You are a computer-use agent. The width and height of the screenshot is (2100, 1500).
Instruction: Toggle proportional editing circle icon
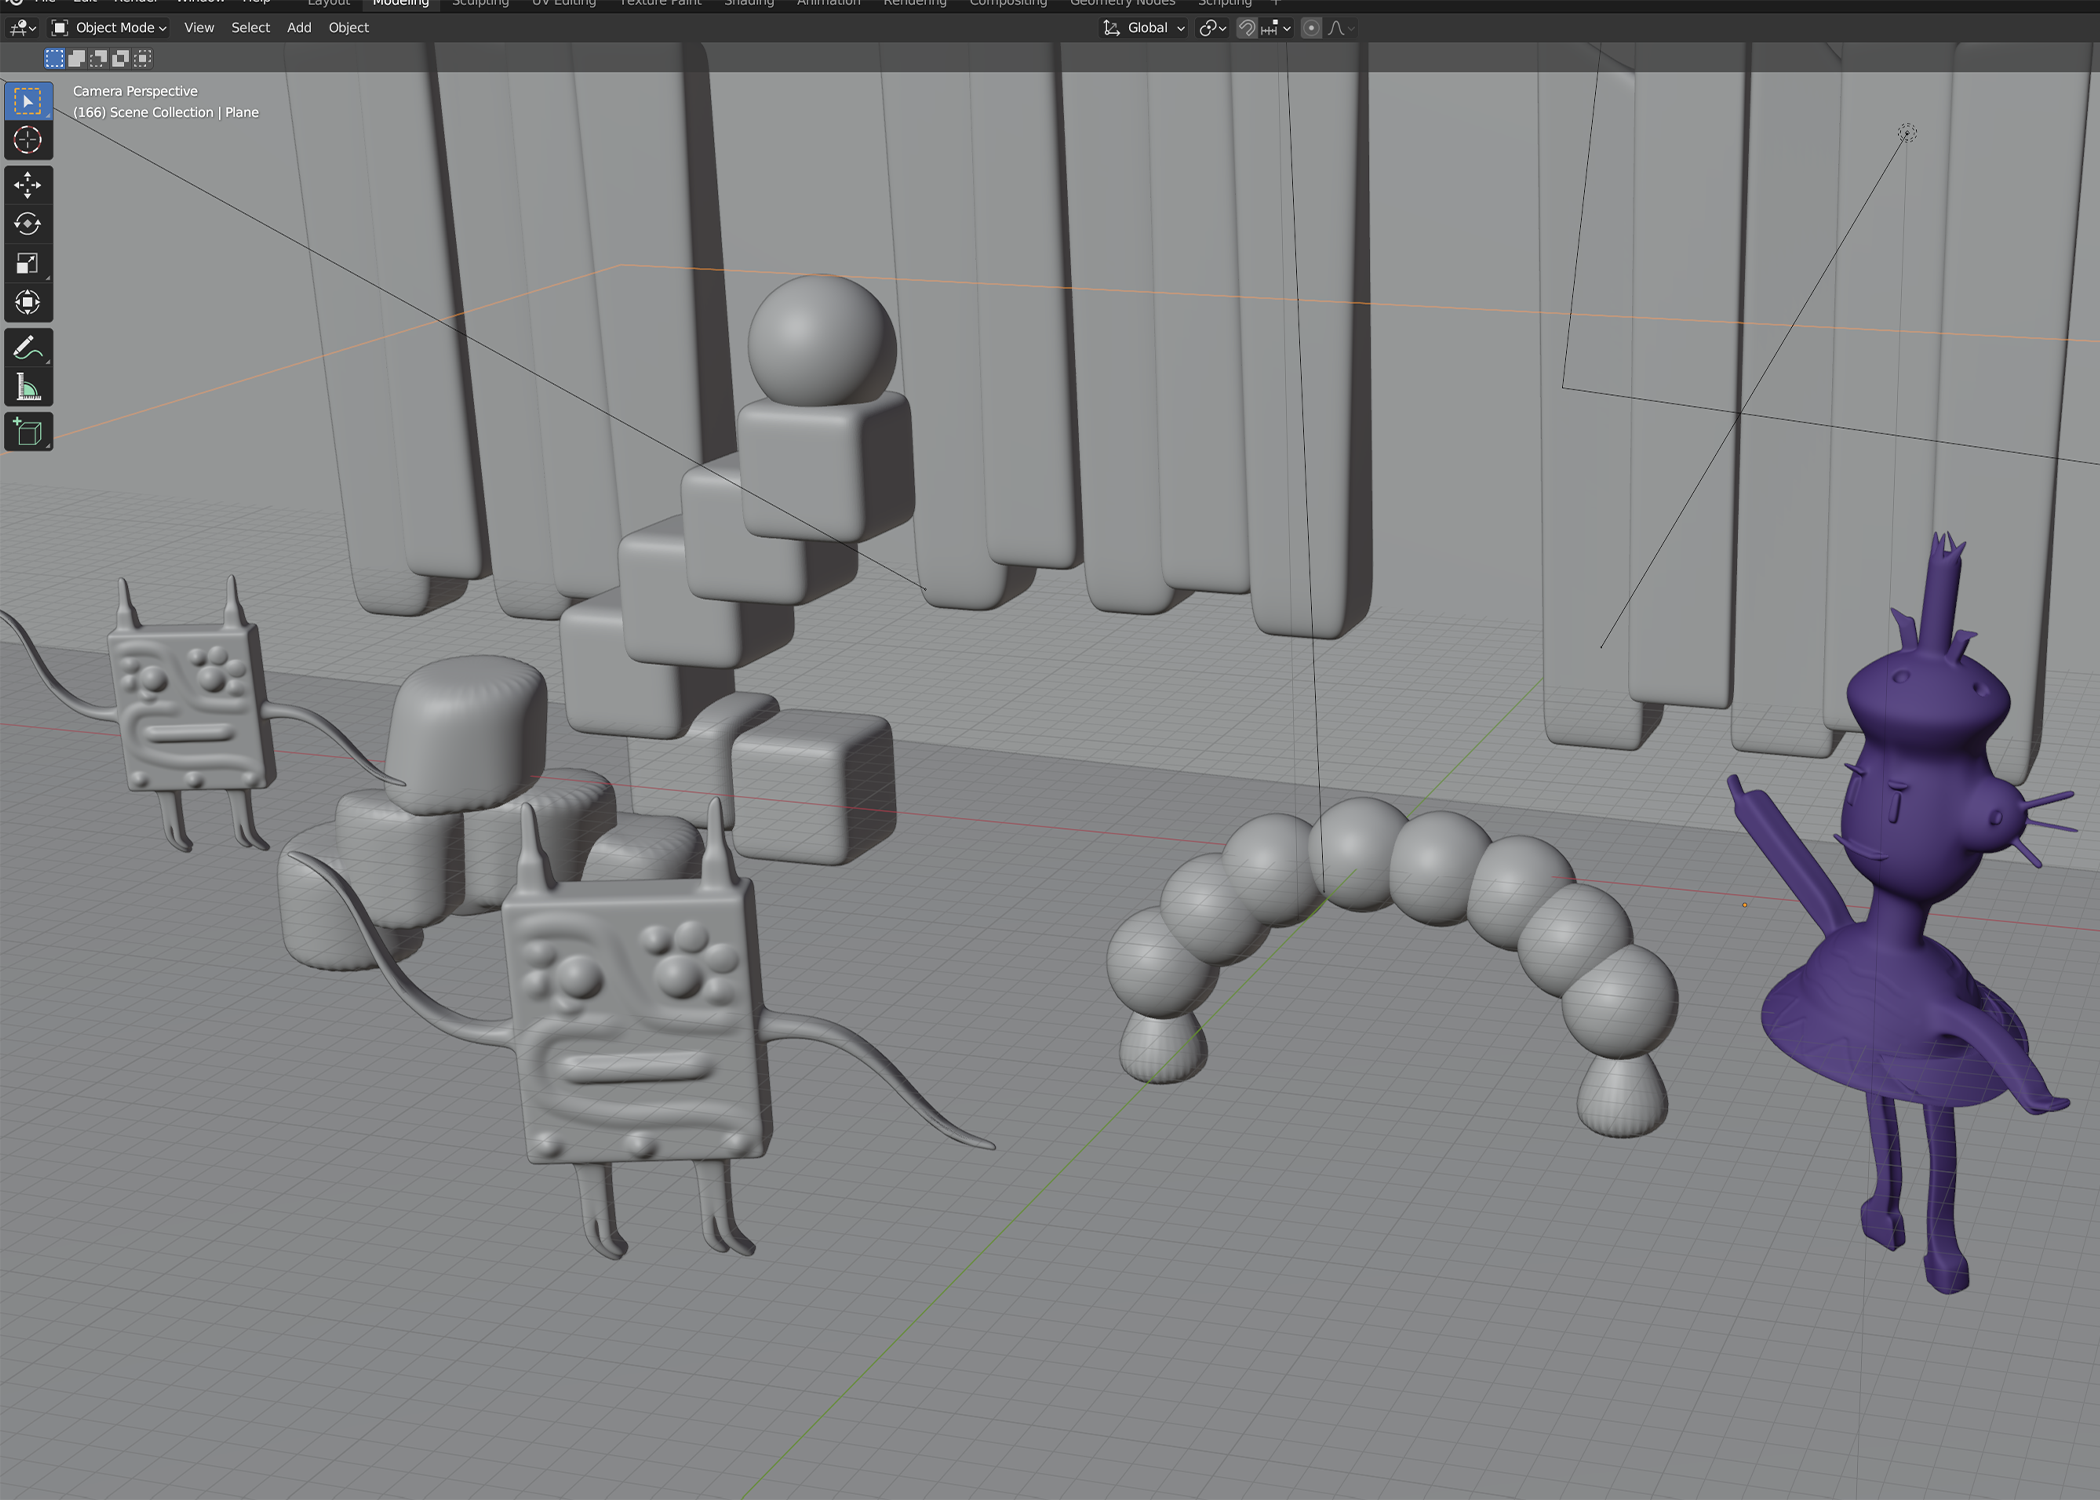pyautogui.click(x=1311, y=28)
